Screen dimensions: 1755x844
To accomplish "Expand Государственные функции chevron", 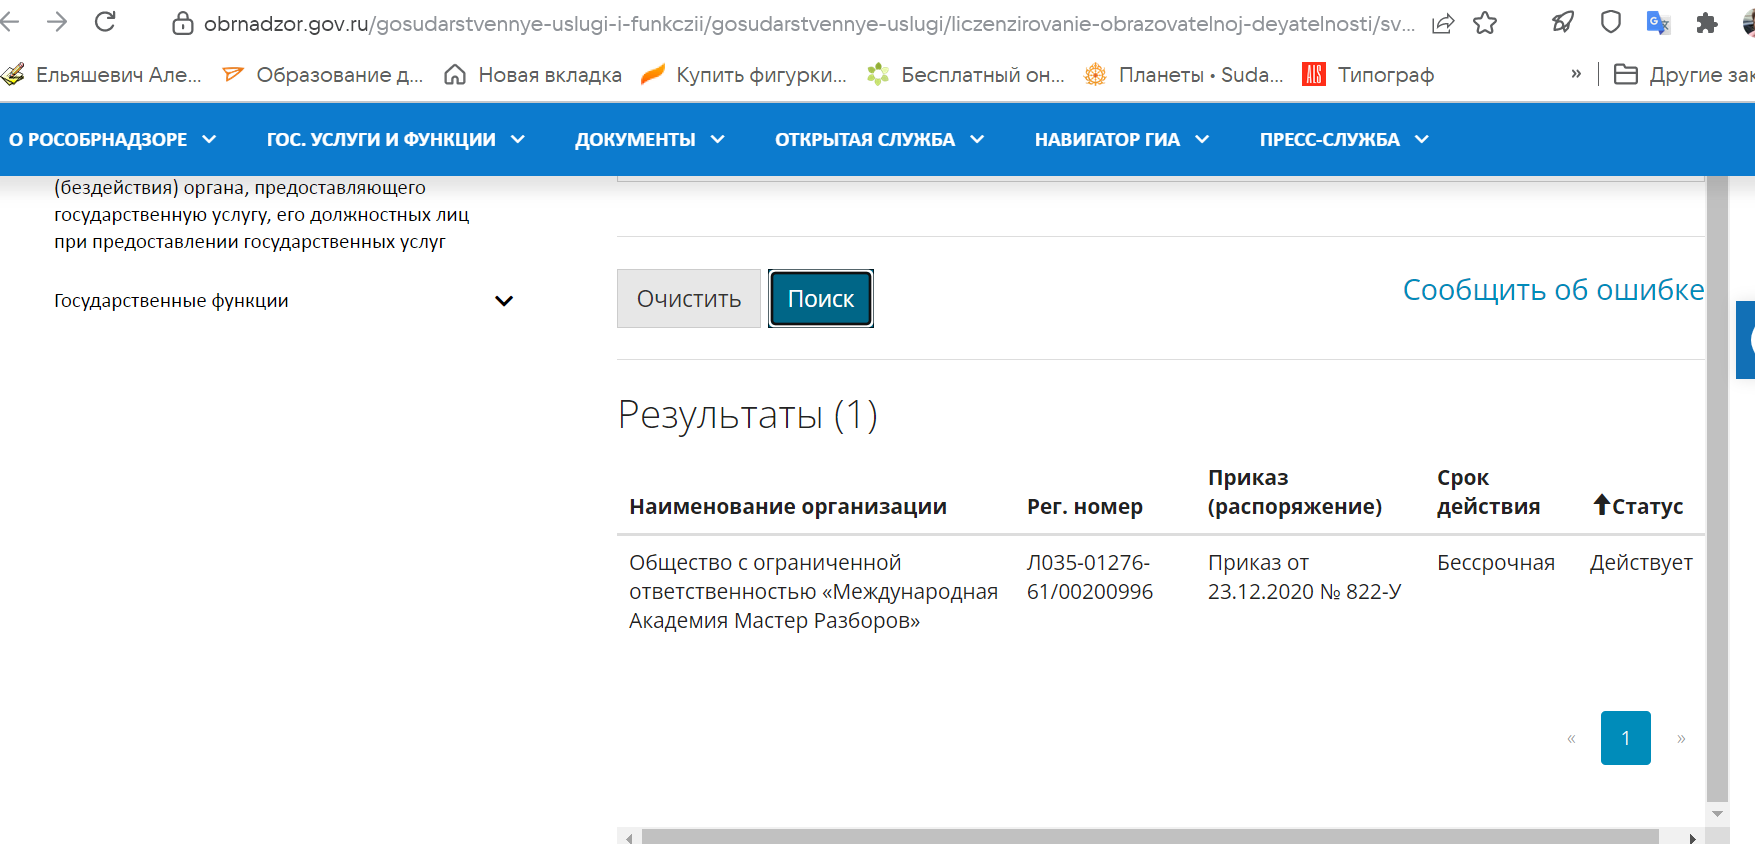I will [x=504, y=301].
